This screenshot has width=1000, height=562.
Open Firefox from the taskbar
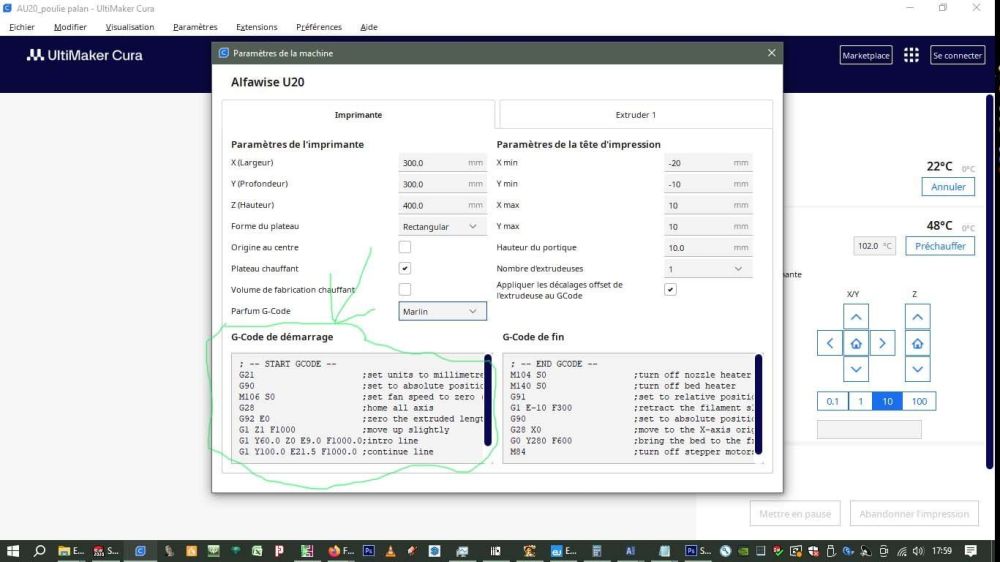[341, 551]
